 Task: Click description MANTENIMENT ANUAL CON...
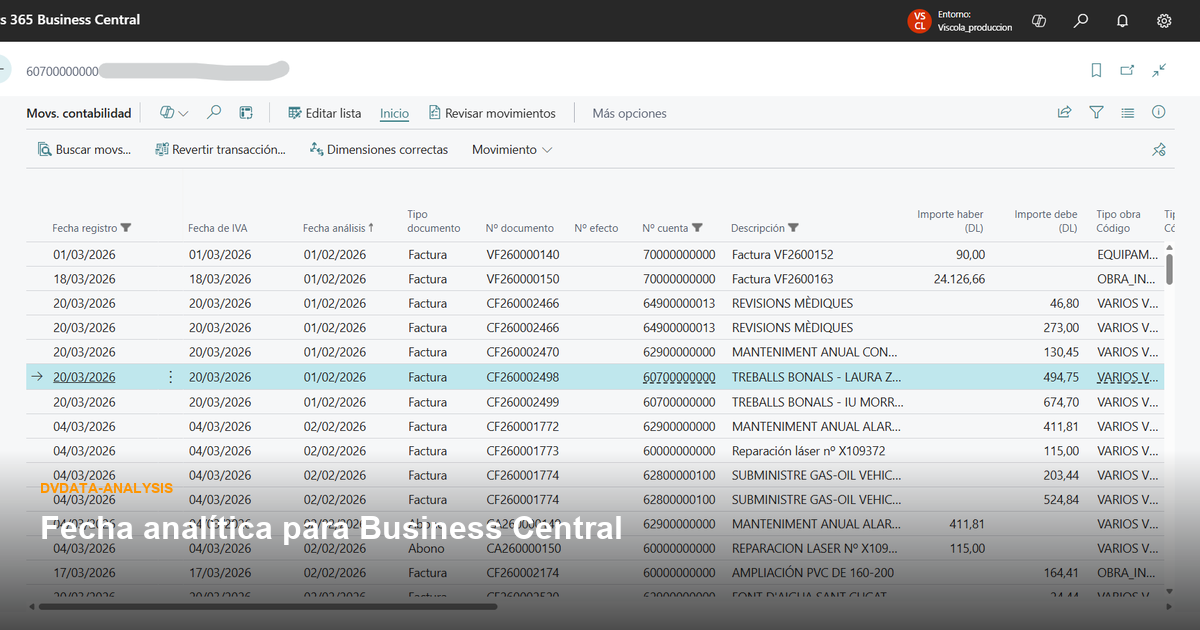[x=815, y=352]
